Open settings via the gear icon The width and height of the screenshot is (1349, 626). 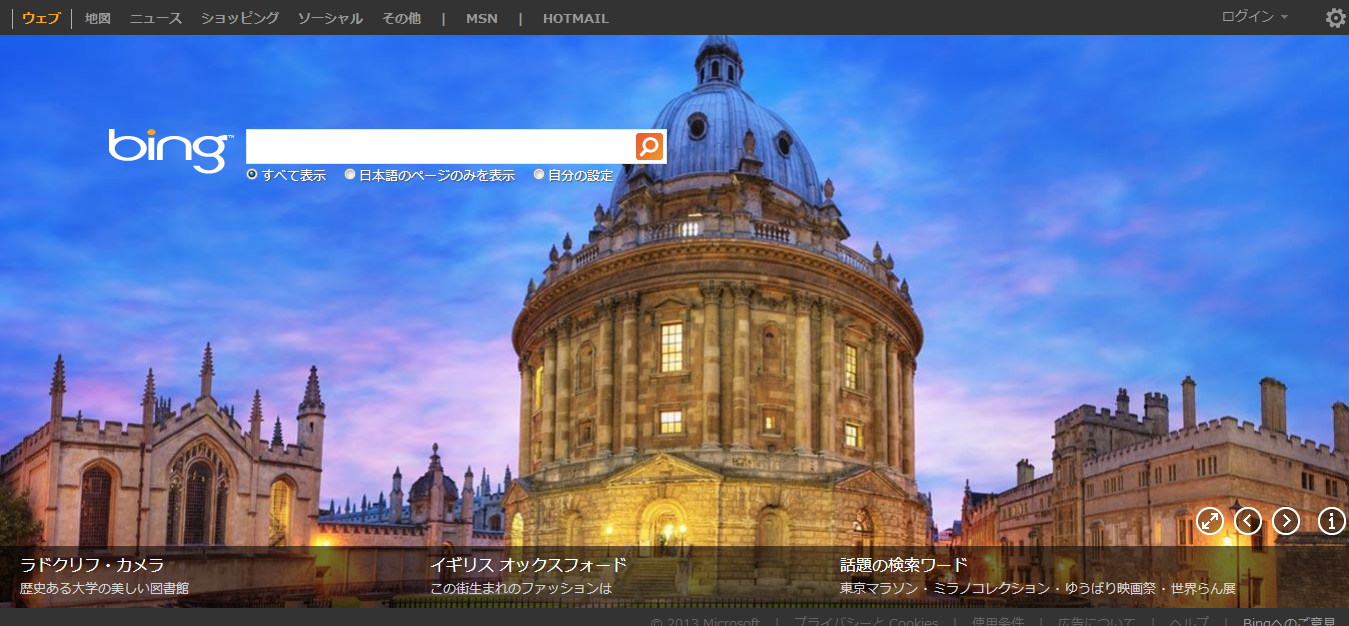[x=1335, y=18]
